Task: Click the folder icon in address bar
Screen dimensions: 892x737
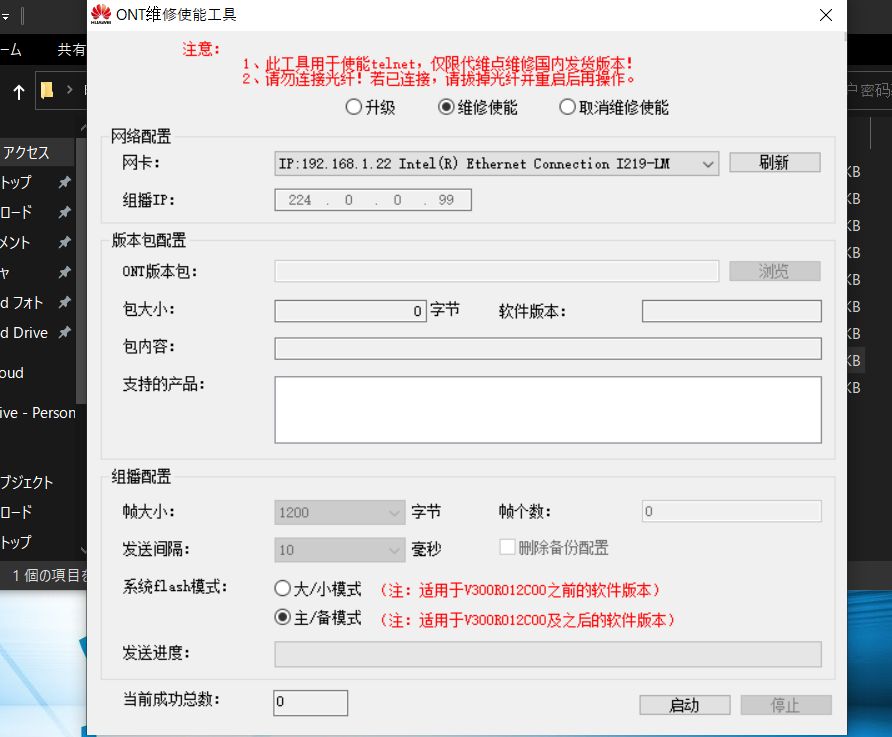Action: (x=47, y=91)
